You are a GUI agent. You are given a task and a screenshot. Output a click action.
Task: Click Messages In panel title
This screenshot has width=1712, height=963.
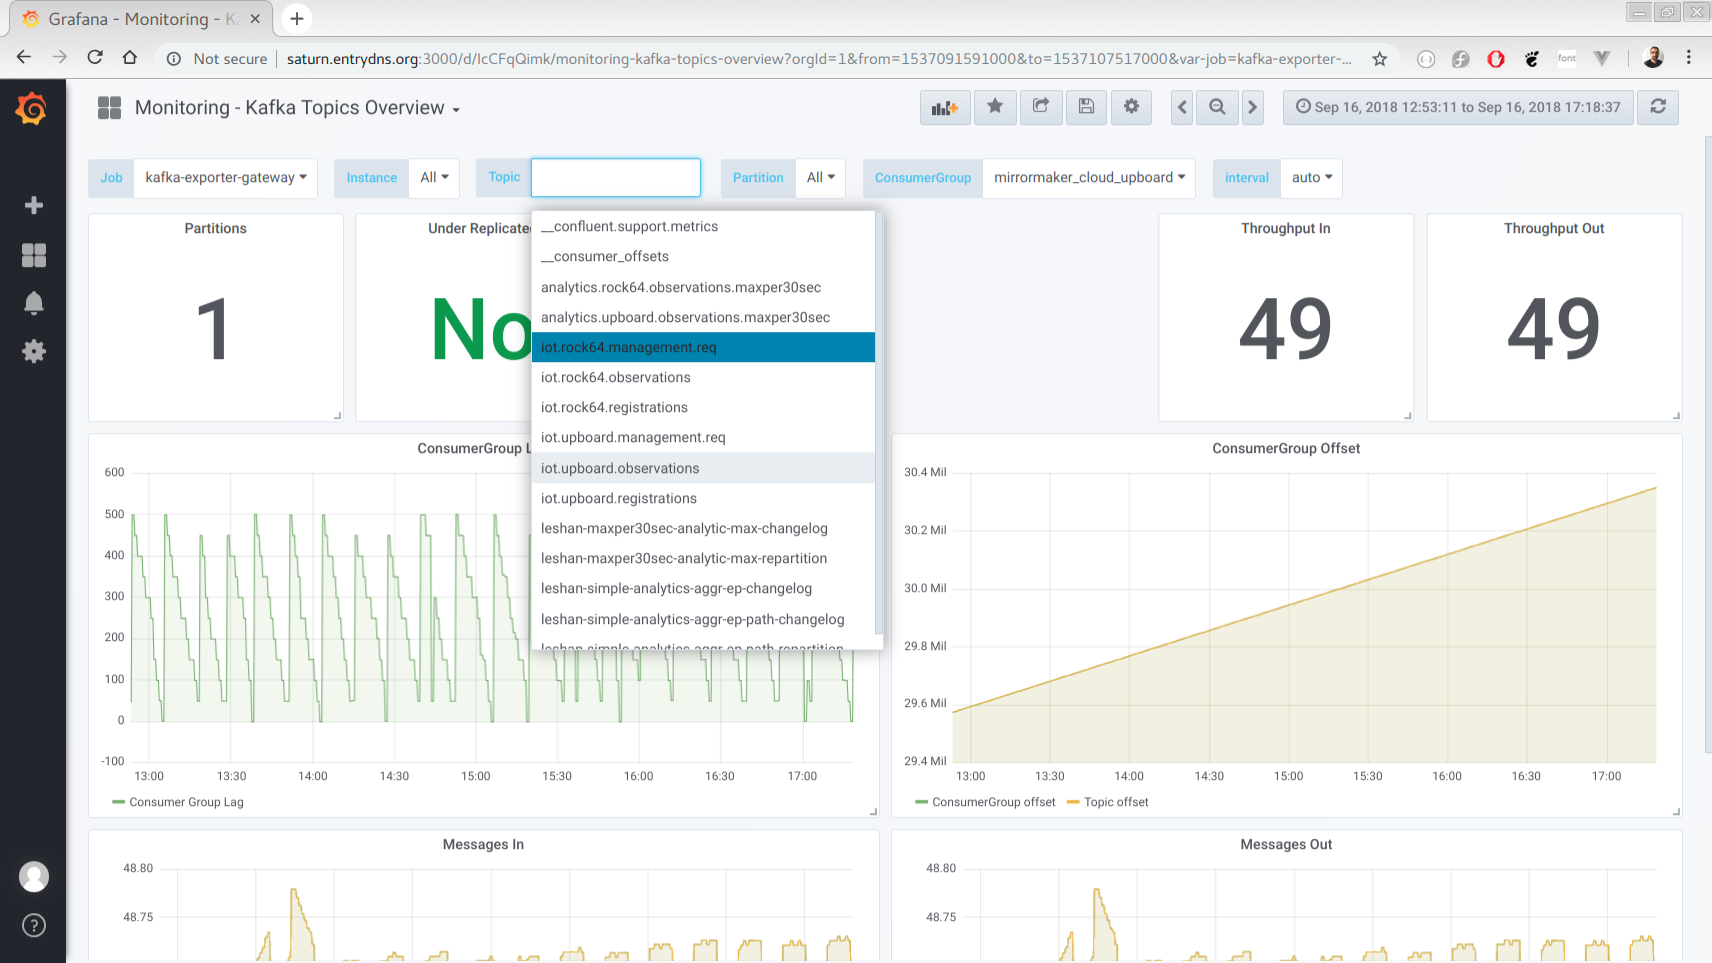point(483,844)
